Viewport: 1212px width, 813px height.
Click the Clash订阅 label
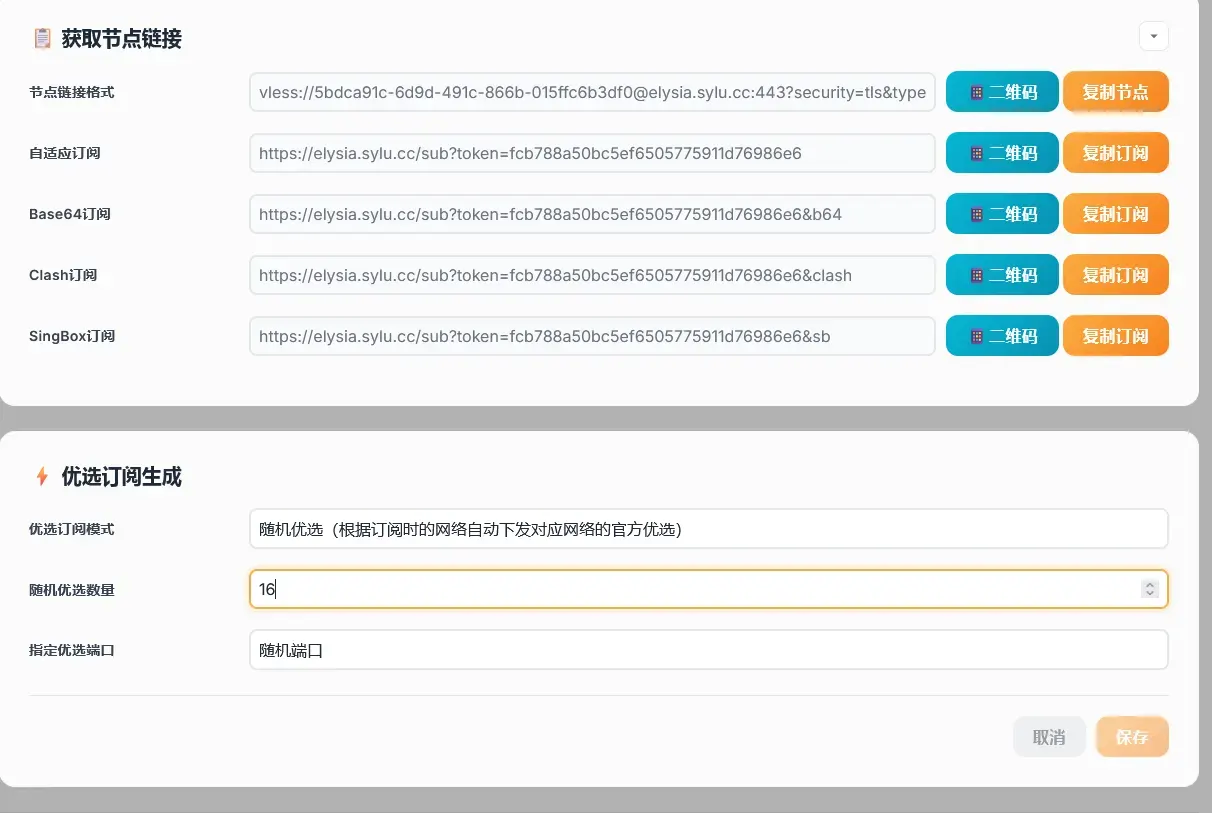[x=63, y=275]
